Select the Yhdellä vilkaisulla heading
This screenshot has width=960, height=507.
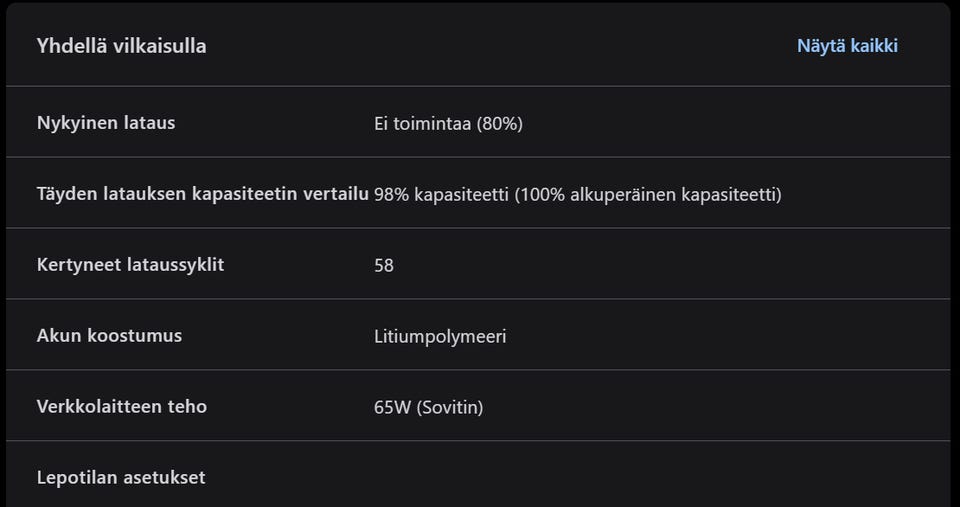click(x=121, y=46)
